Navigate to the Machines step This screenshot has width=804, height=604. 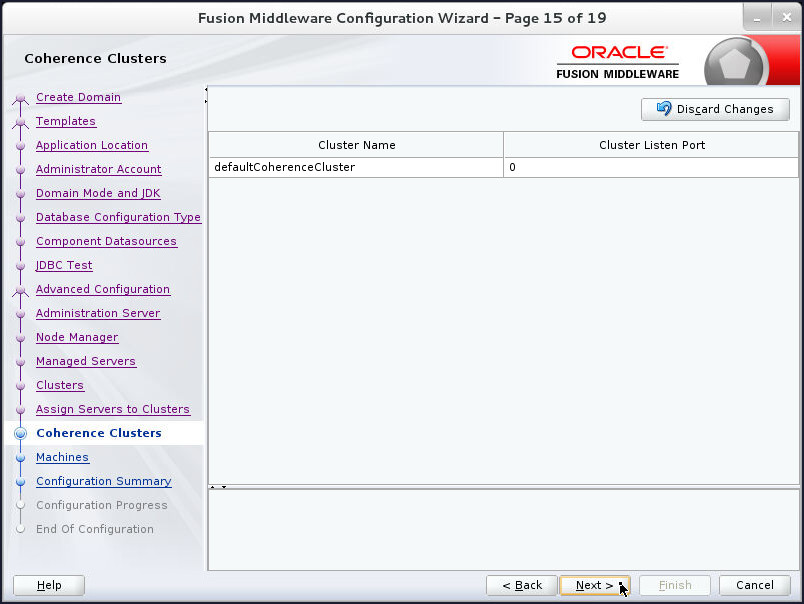pos(62,457)
